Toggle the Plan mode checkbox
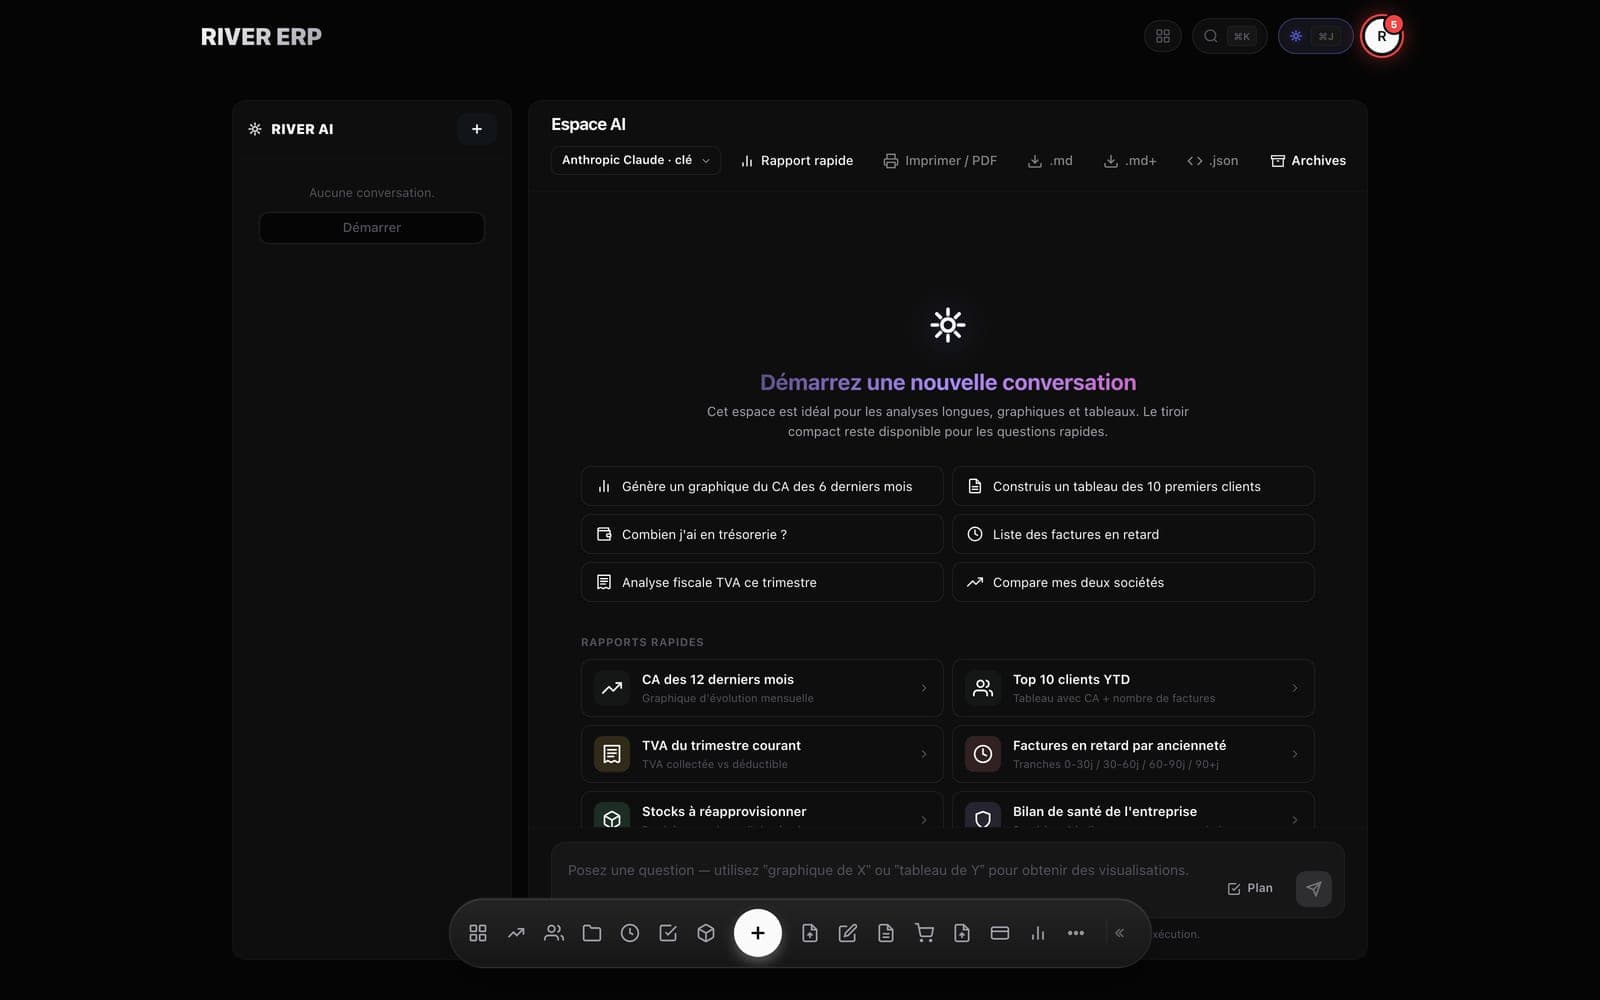Viewport: 1600px width, 1000px height. click(x=1250, y=888)
